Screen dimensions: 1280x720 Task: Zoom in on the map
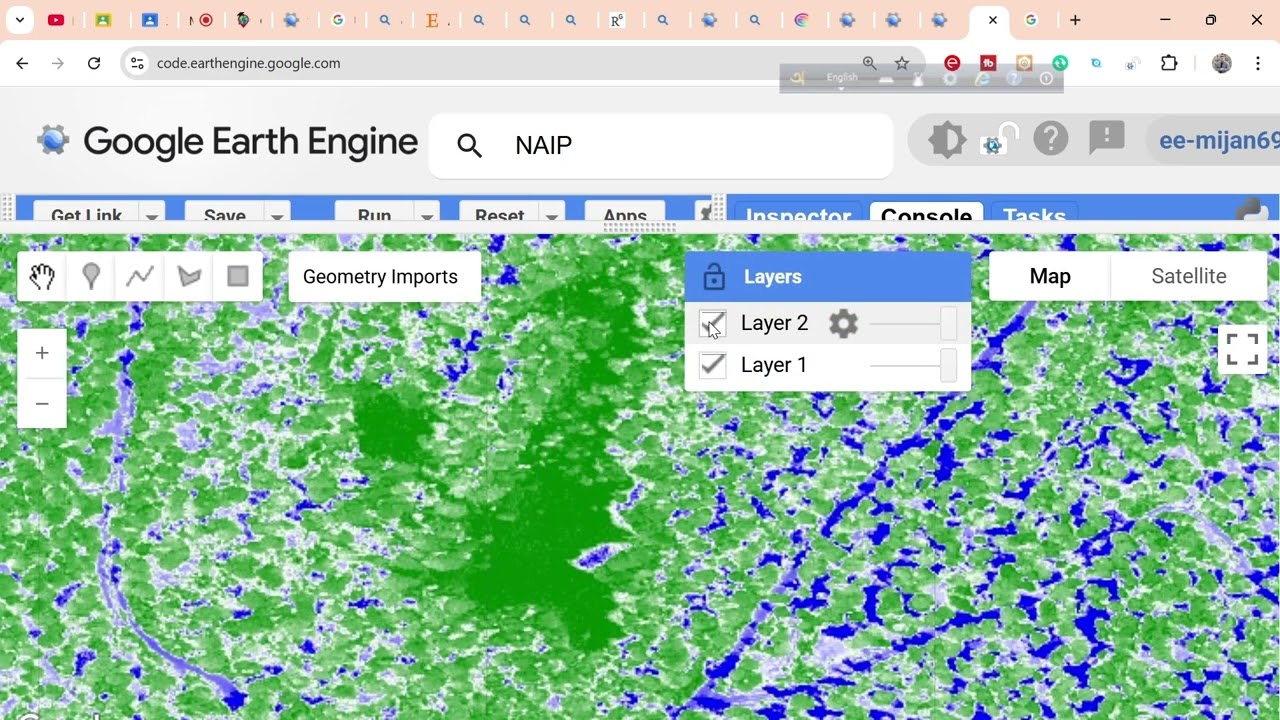42,353
